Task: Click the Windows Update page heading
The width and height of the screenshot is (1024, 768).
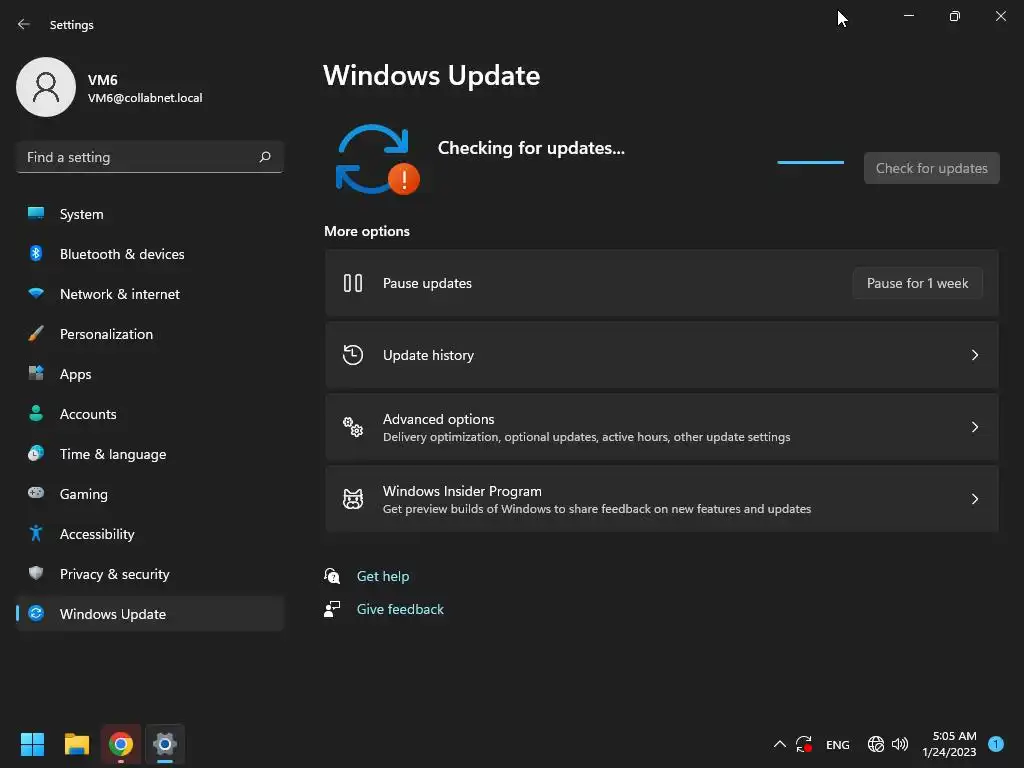Action: (x=432, y=76)
